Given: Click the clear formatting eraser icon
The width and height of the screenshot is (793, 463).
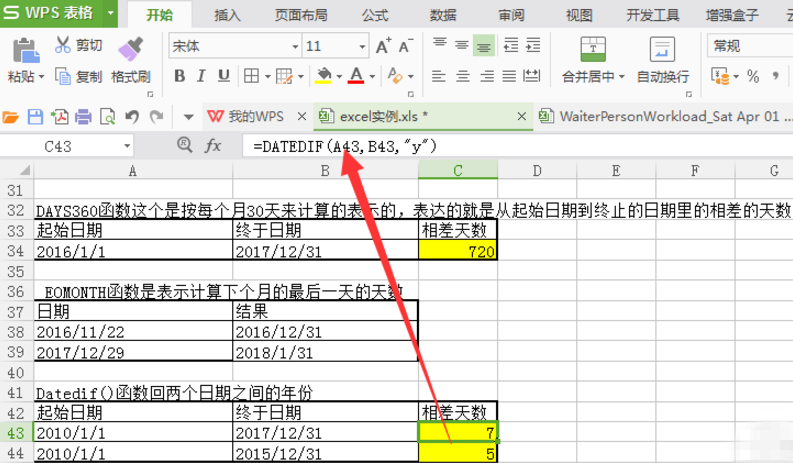Looking at the screenshot, I should tap(394, 76).
